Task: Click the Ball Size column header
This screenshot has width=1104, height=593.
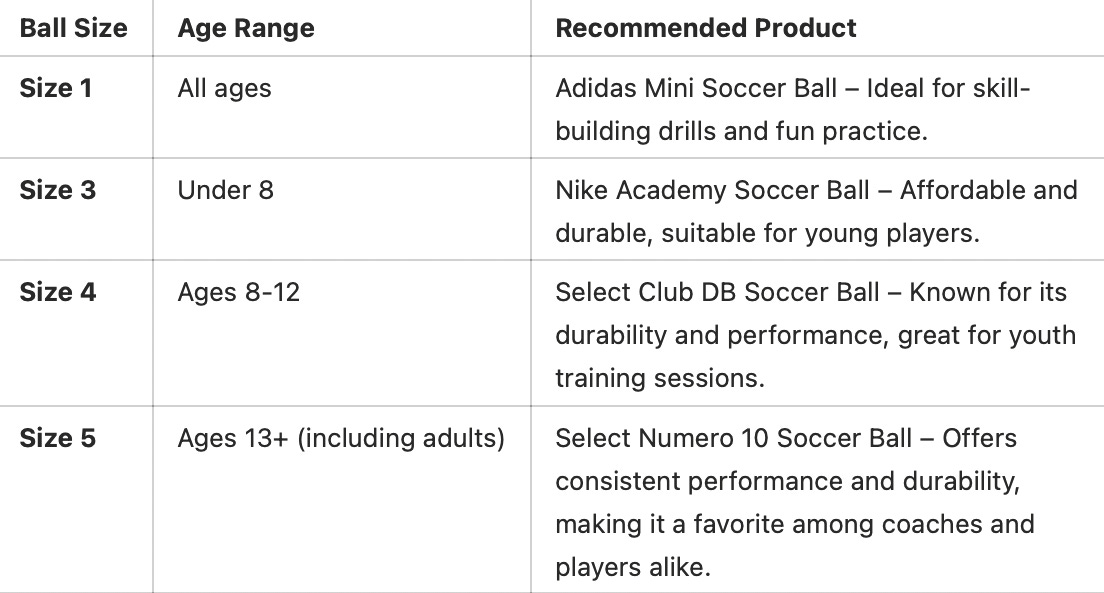Action: click(x=73, y=28)
